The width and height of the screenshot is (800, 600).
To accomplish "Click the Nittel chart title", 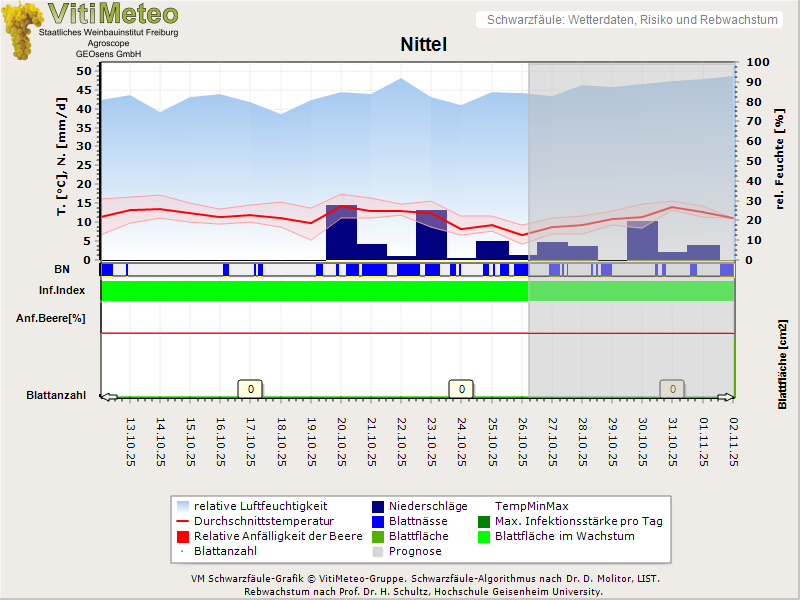I will tap(423, 45).
